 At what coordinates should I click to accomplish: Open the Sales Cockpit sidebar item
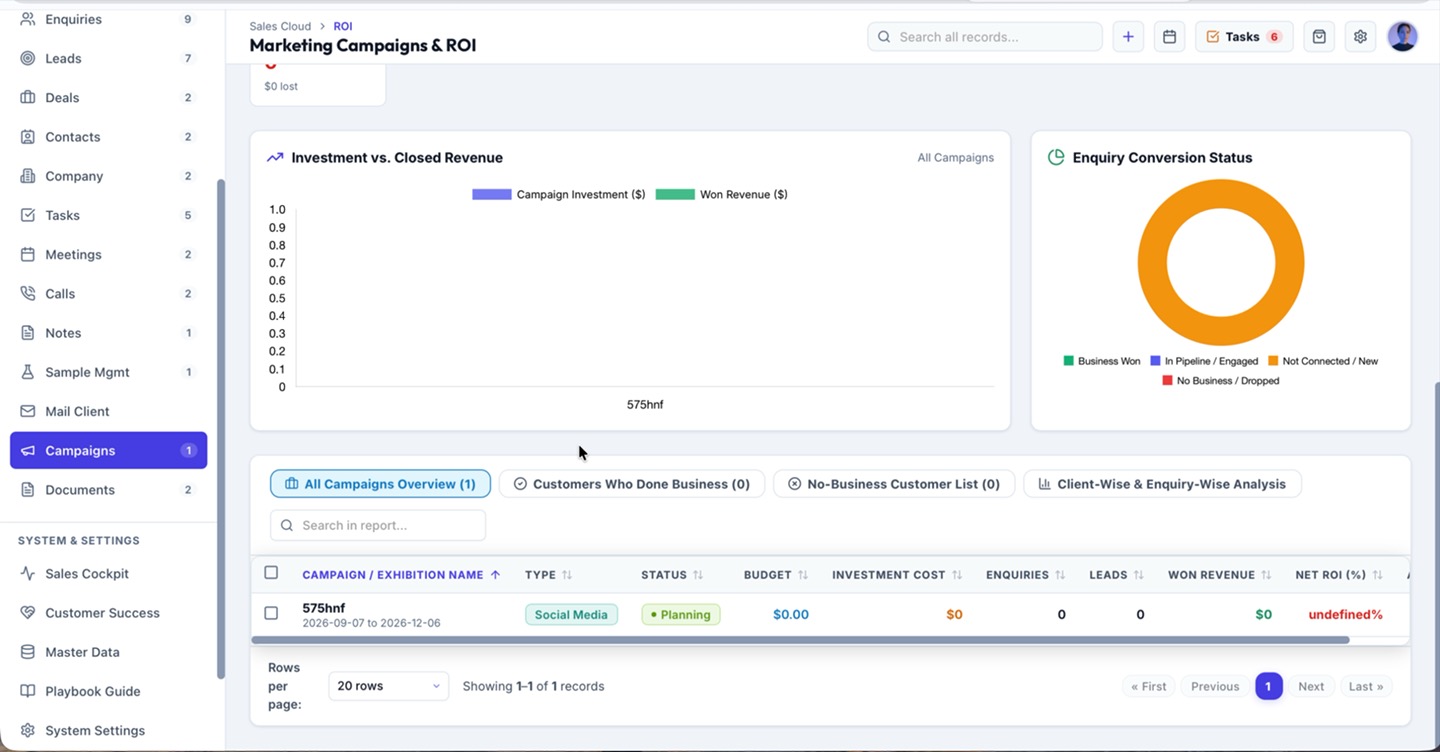pos(108,574)
